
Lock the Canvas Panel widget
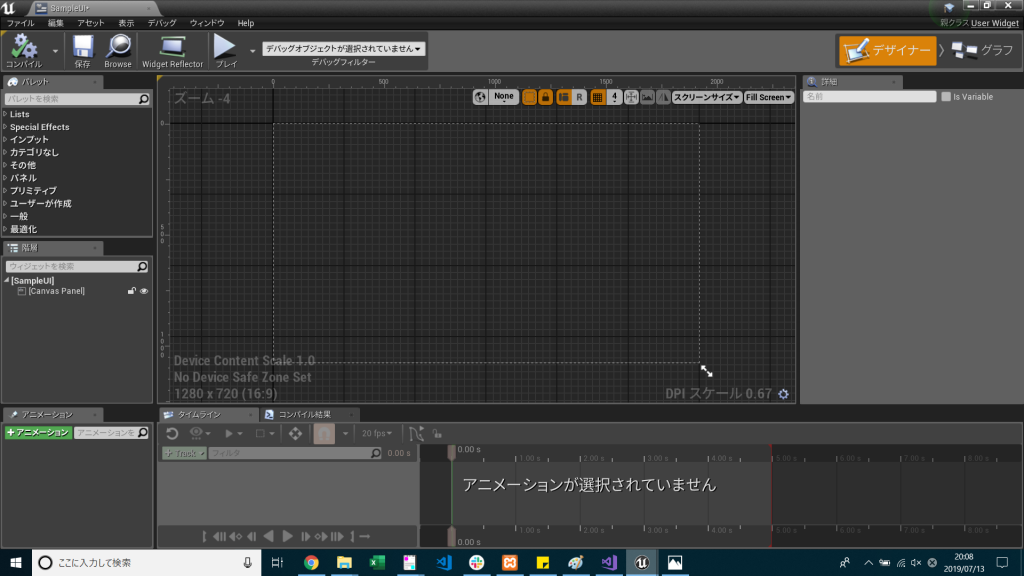pos(132,290)
